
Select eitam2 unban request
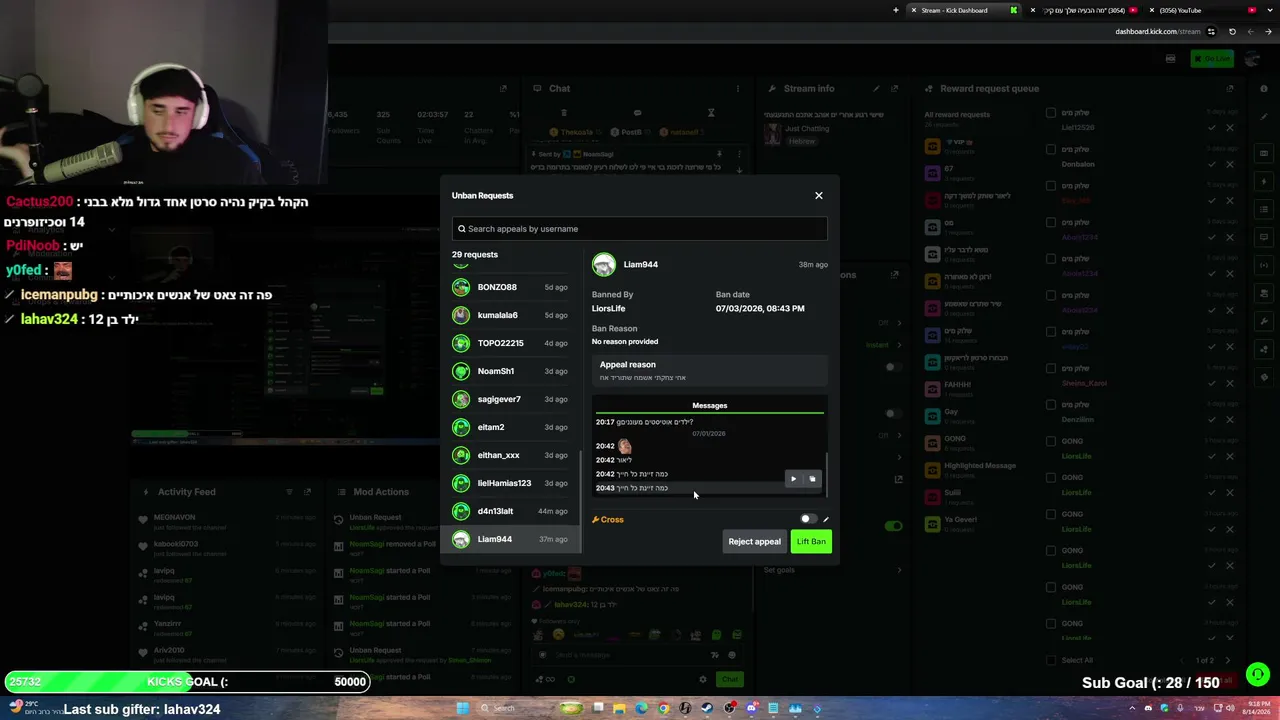pos(511,427)
